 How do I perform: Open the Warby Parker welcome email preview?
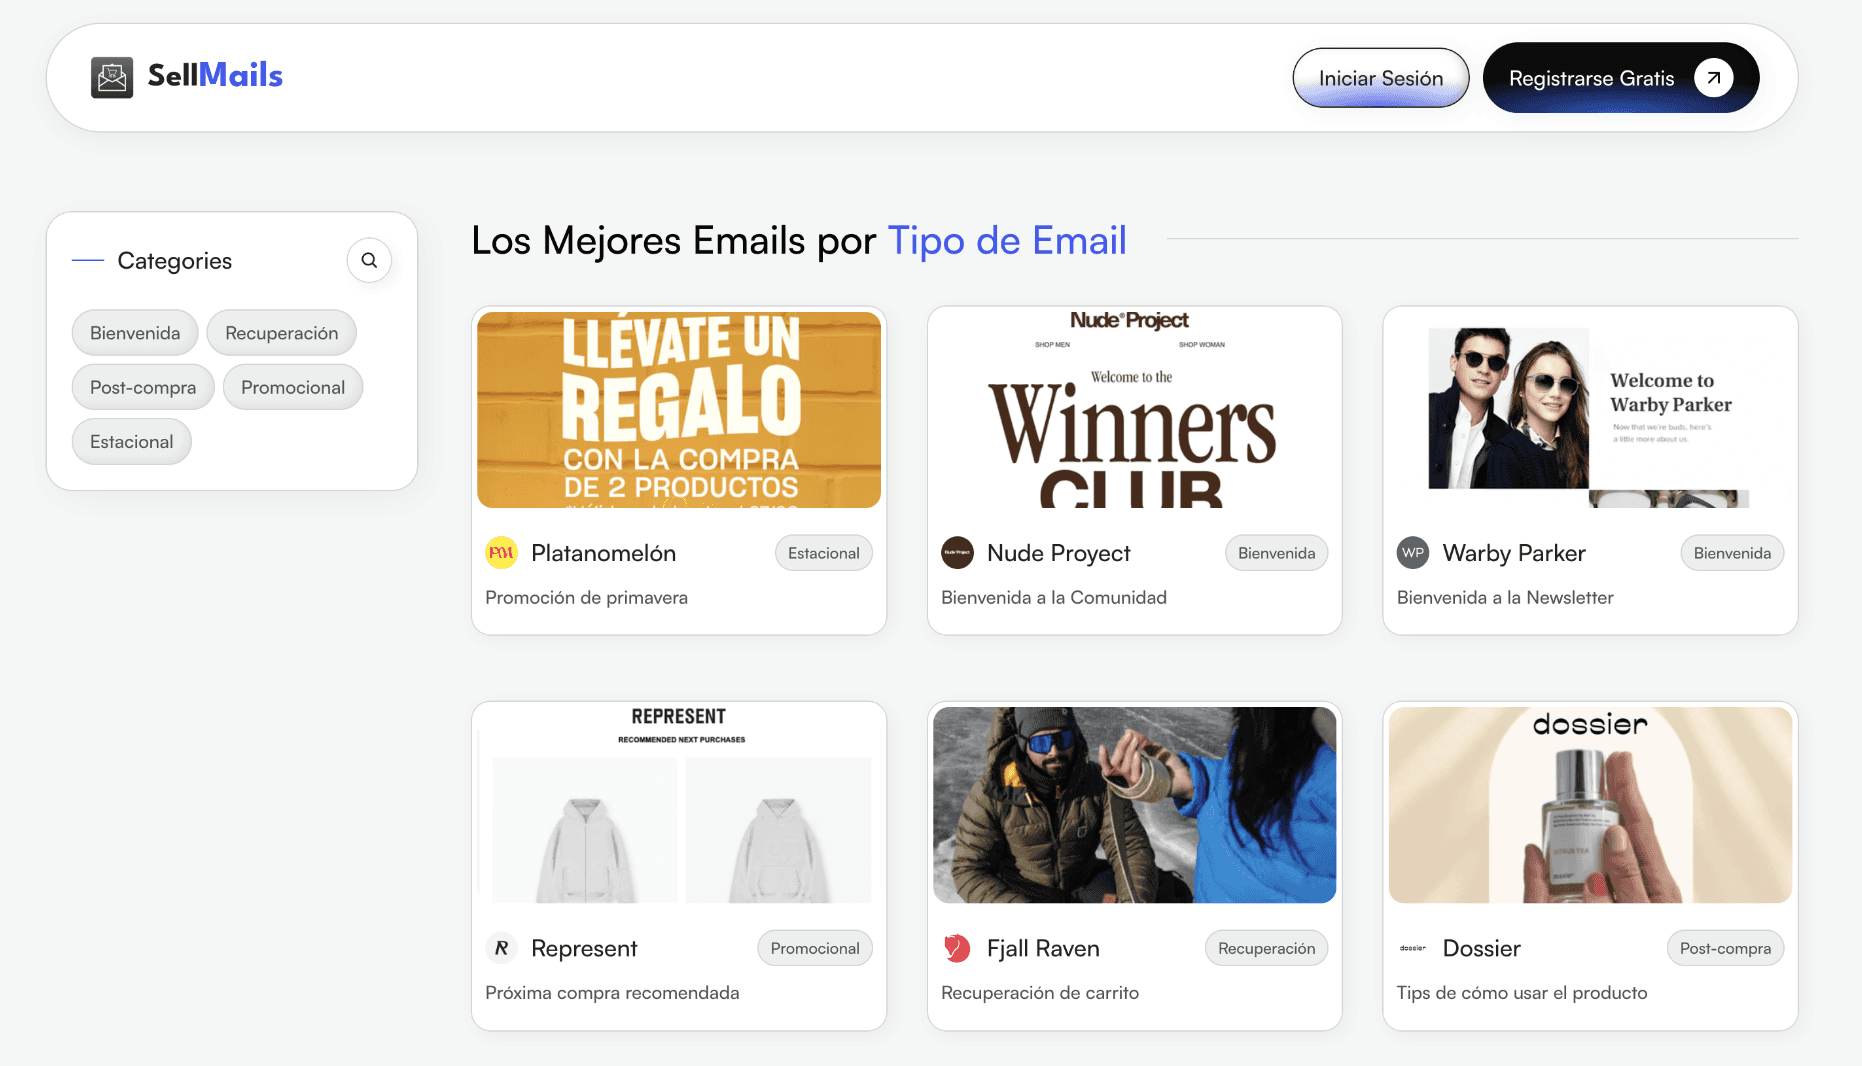[x=1591, y=410]
